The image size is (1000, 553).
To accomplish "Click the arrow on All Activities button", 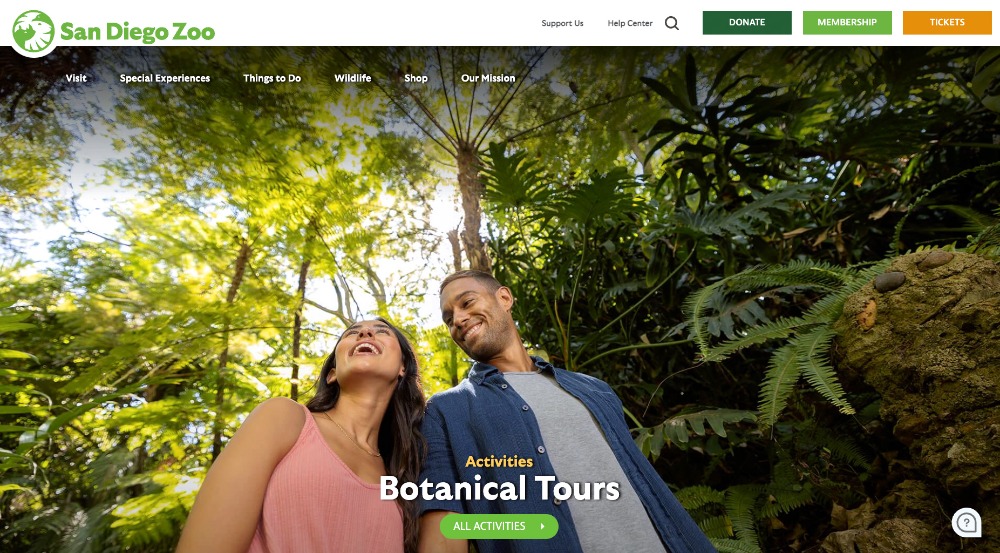I will pyautogui.click(x=543, y=526).
